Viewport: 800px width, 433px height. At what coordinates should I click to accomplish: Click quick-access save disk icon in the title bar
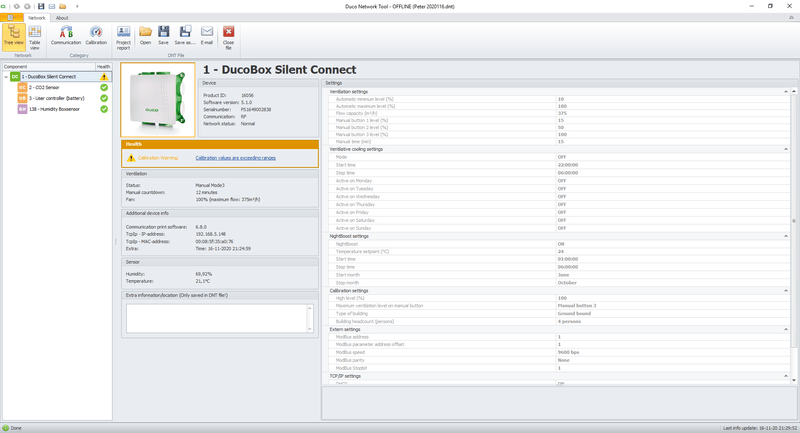[41, 6]
